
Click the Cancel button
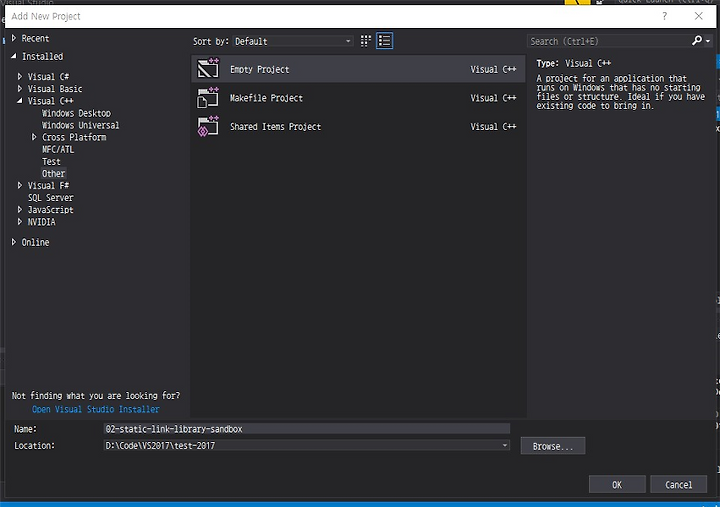click(678, 484)
